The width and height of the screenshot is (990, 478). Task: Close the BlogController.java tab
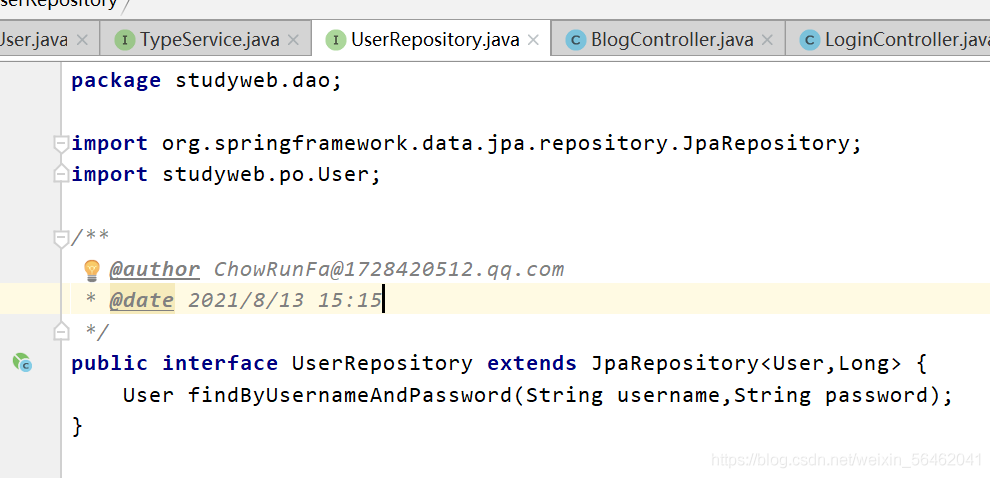[x=768, y=40]
